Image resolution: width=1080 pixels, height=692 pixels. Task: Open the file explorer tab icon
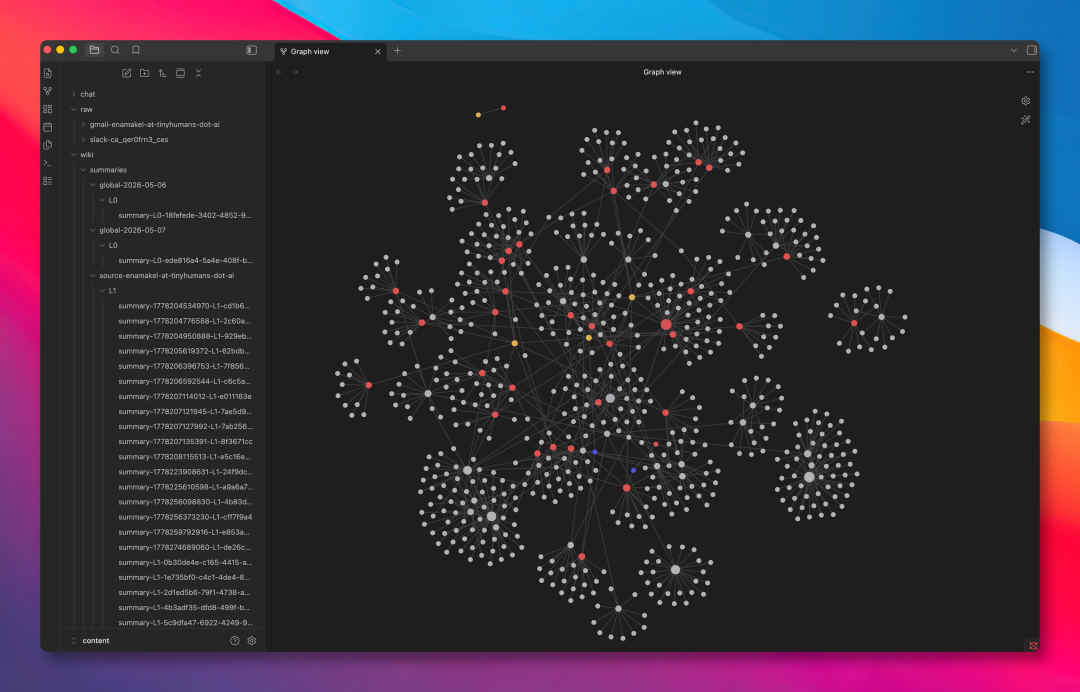tap(94, 50)
